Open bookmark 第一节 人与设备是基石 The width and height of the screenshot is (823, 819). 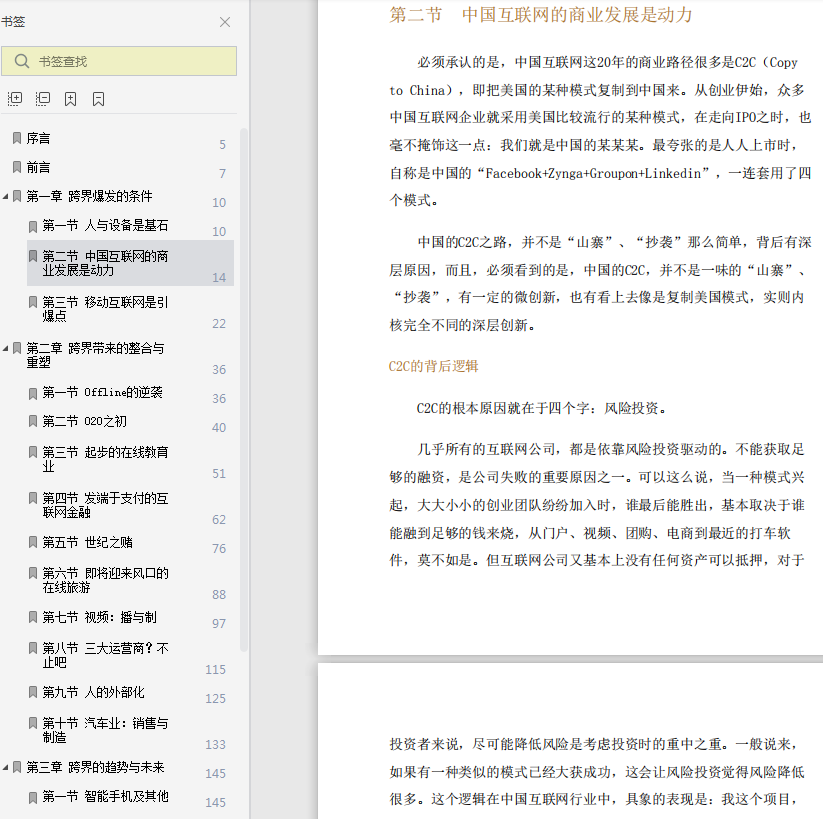[105, 226]
